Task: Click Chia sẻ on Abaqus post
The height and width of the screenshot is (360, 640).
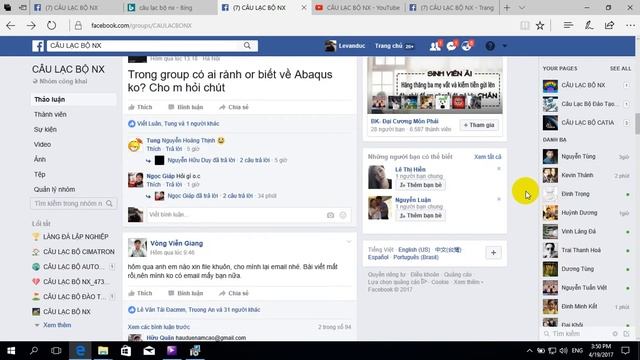Action: [234, 107]
